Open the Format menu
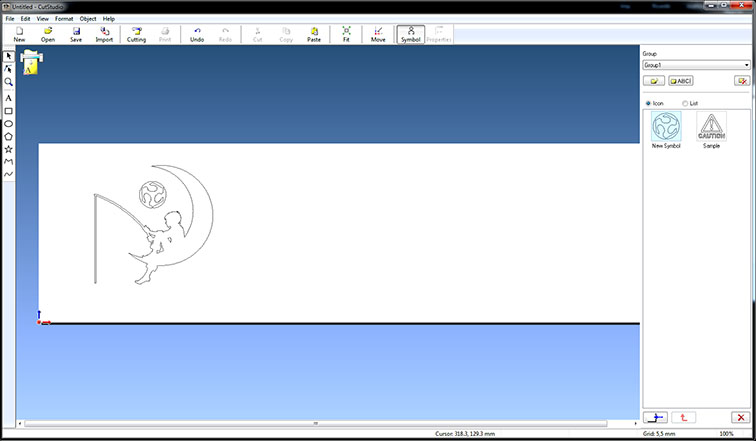756x441 pixels. [64, 19]
